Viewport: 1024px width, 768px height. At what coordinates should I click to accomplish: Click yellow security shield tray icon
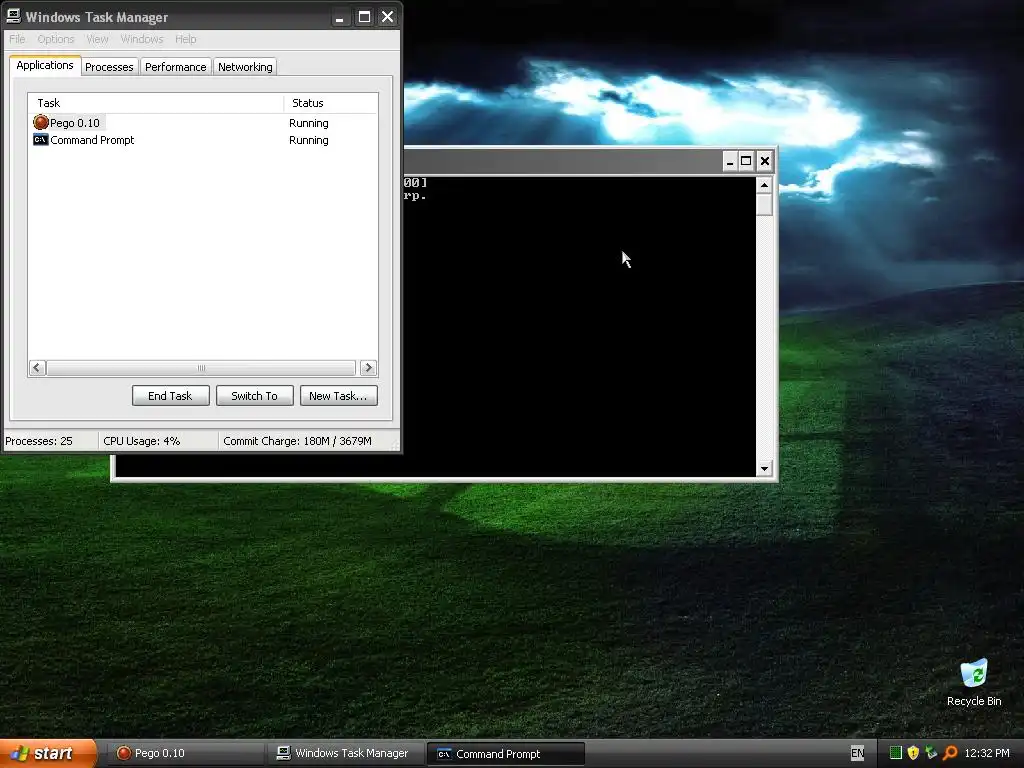(x=913, y=753)
